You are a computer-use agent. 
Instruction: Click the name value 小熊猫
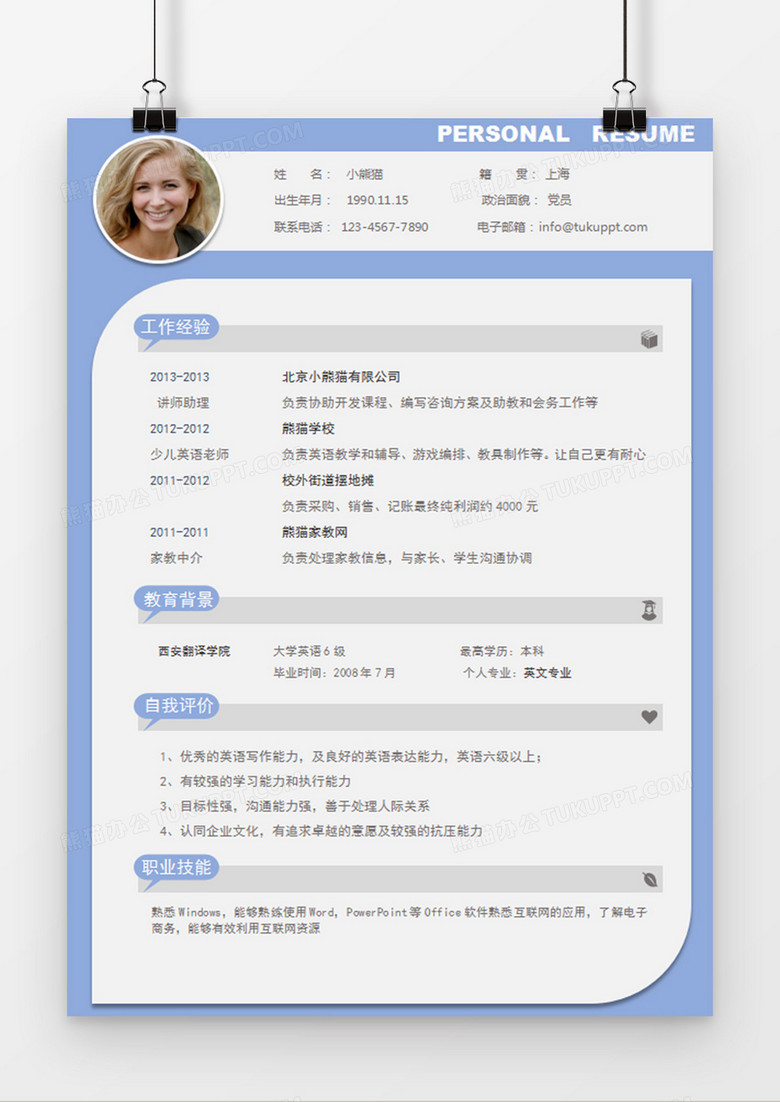pos(364,174)
